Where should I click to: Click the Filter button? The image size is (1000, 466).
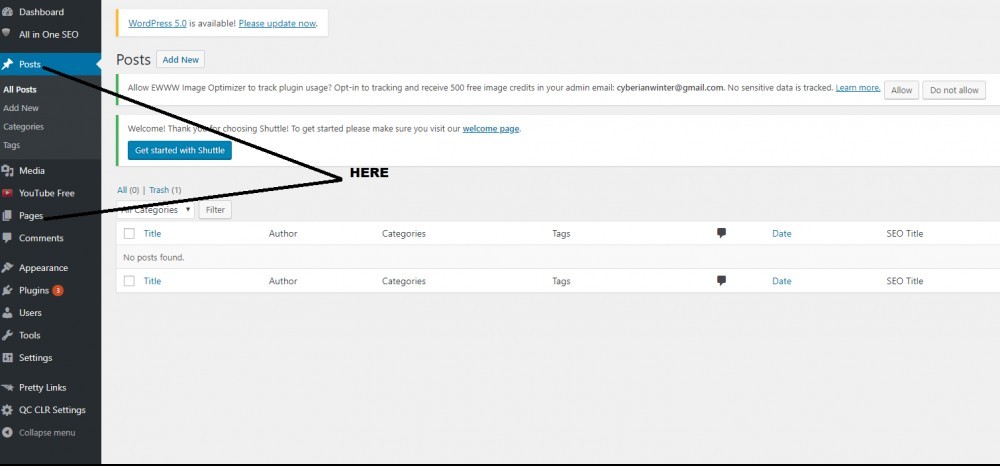click(x=215, y=210)
